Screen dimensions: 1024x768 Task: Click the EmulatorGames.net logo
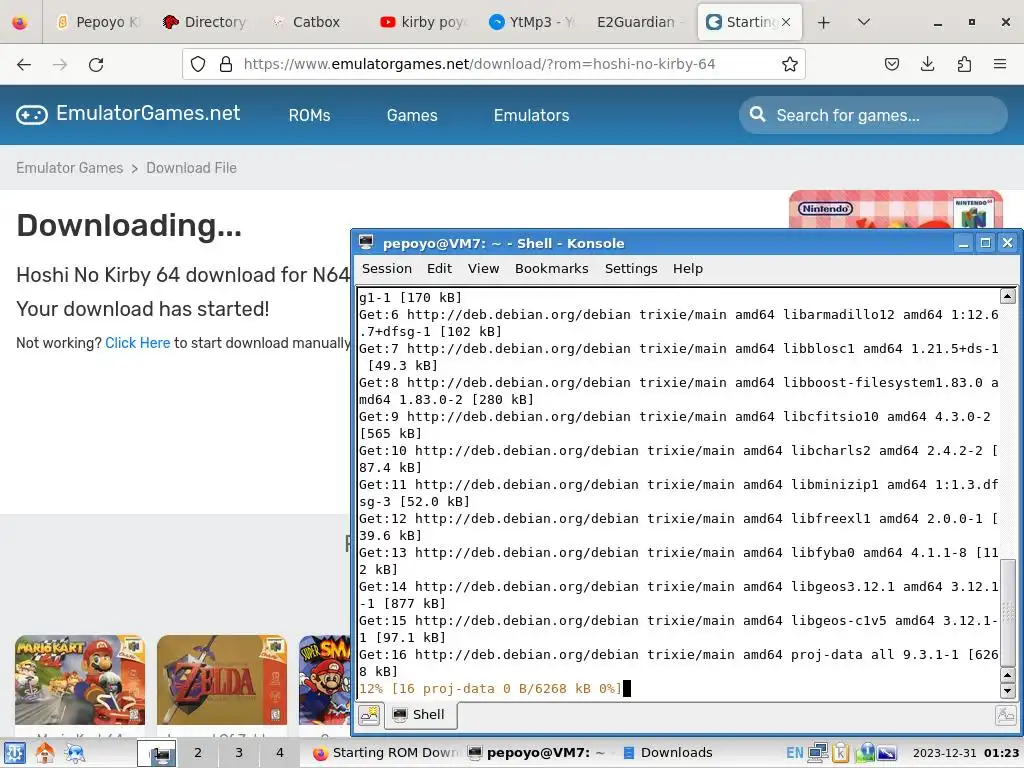pos(128,114)
